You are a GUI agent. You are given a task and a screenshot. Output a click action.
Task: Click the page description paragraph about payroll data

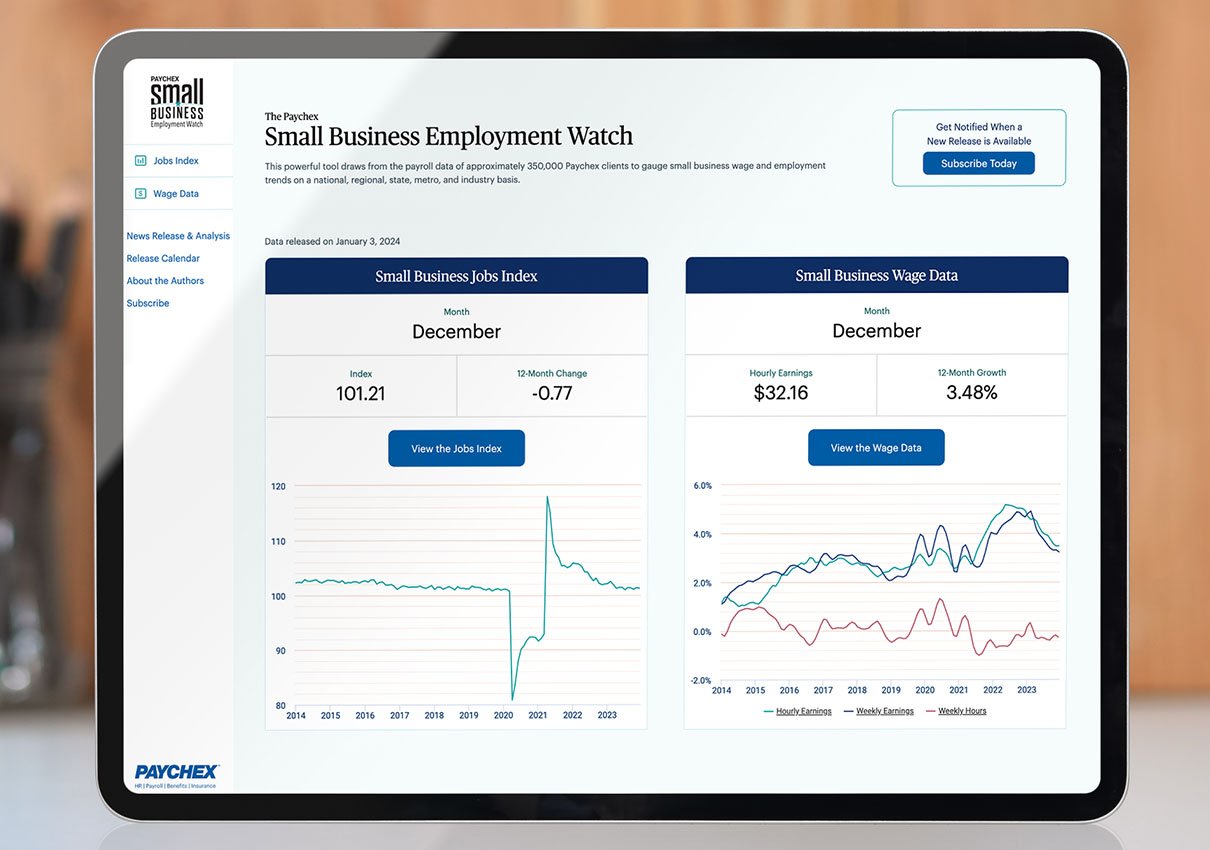pyautogui.click(x=545, y=173)
